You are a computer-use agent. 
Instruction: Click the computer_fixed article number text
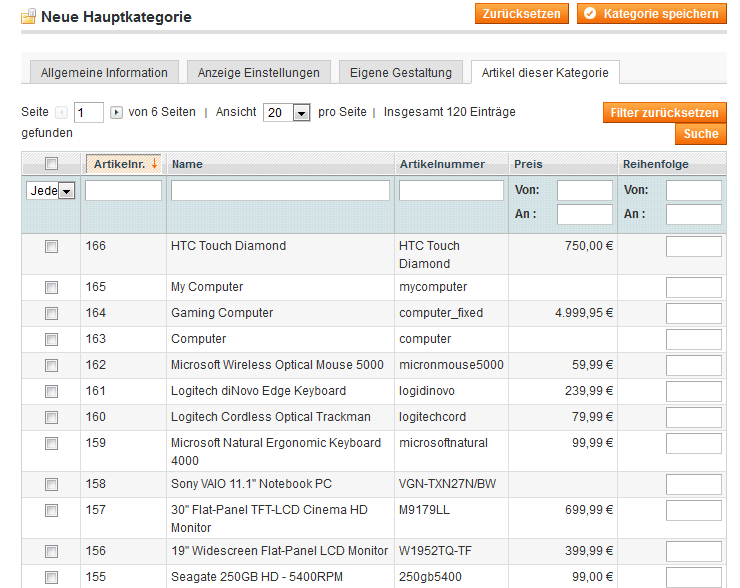click(441, 313)
